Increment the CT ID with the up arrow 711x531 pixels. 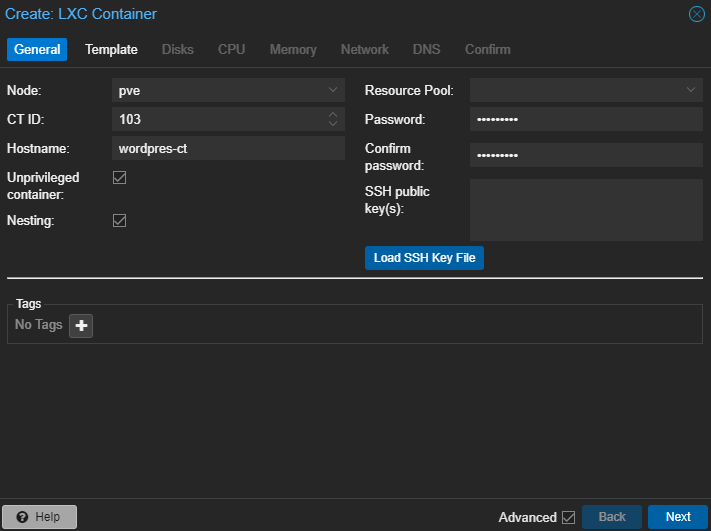coord(333,115)
